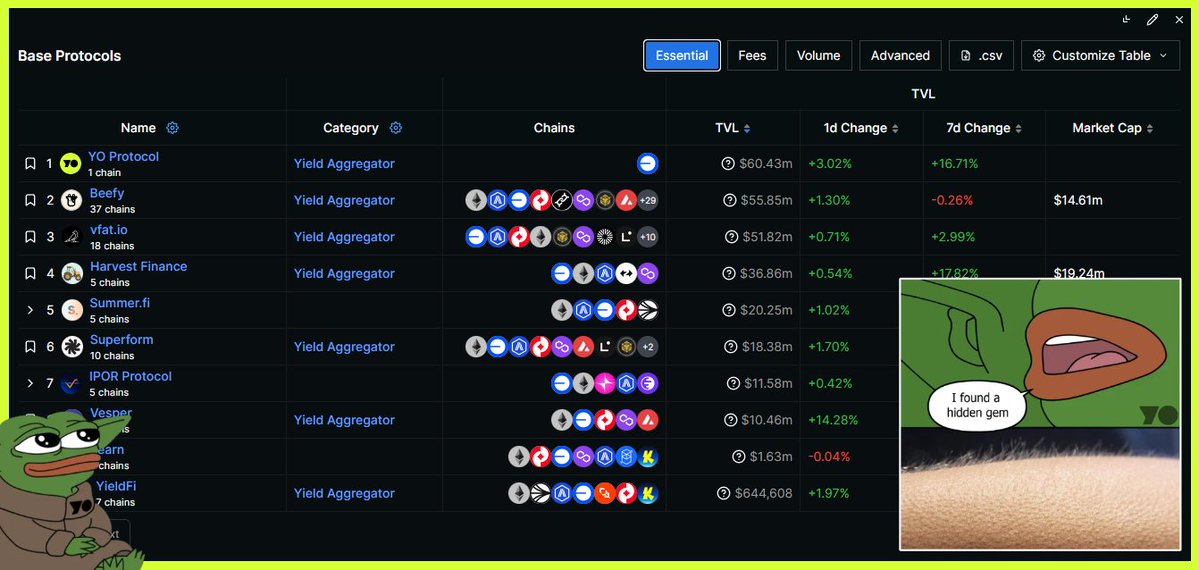Open Category column settings gear
Viewport: 1199px width, 570px height.
coord(395,128)
